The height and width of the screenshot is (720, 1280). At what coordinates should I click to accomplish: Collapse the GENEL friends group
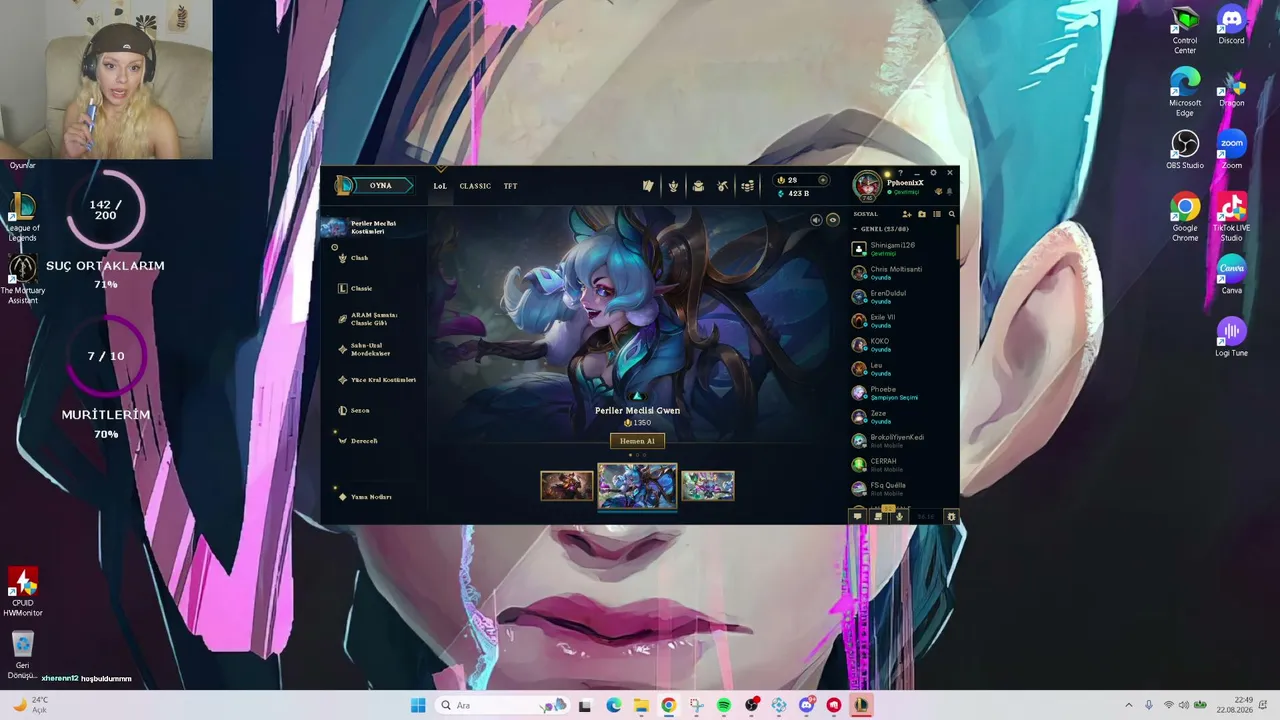(855, 229)
